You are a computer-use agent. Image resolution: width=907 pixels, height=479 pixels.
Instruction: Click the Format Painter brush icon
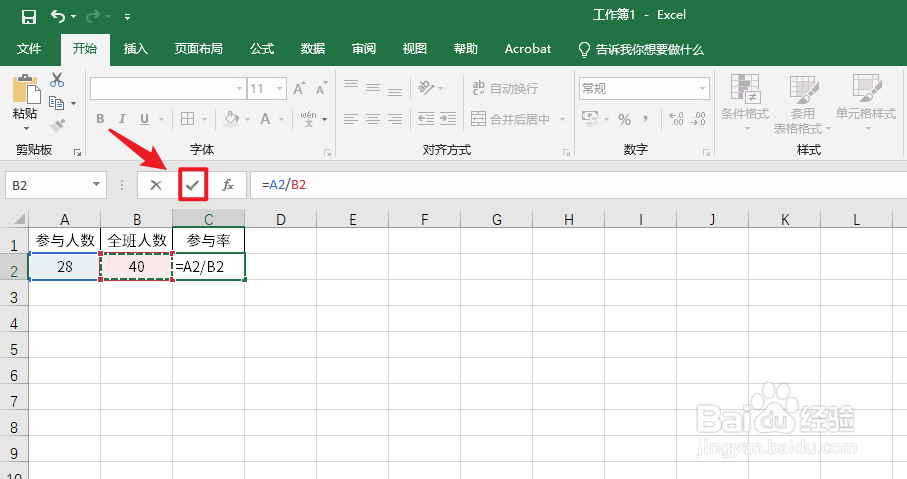(57, 125)
